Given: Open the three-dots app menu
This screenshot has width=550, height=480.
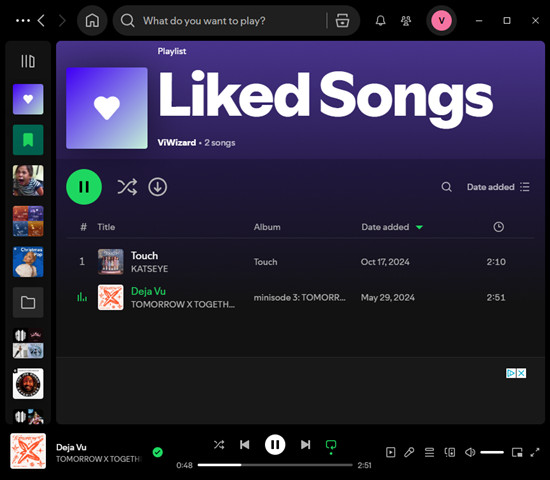Looking at the screenshot, I should click(23, 21).
